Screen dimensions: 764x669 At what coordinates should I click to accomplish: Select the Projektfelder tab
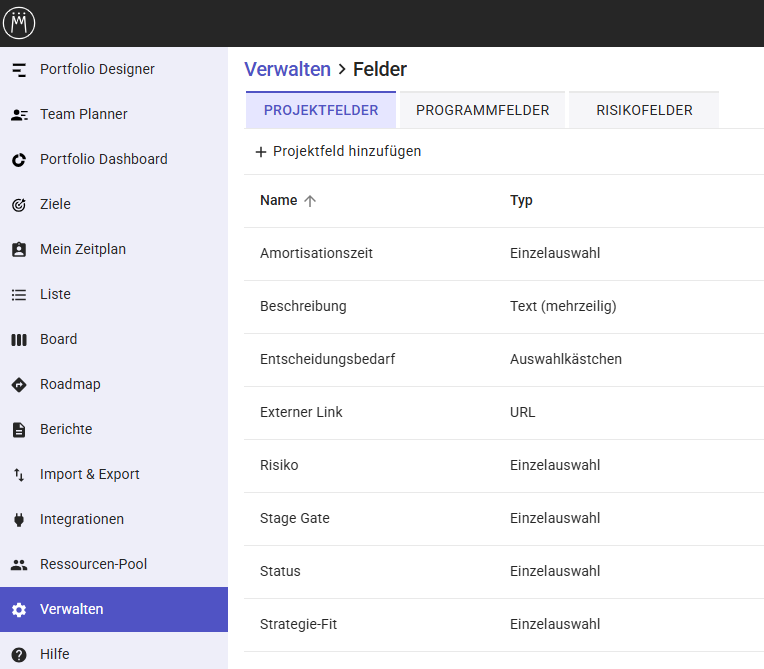321,110
